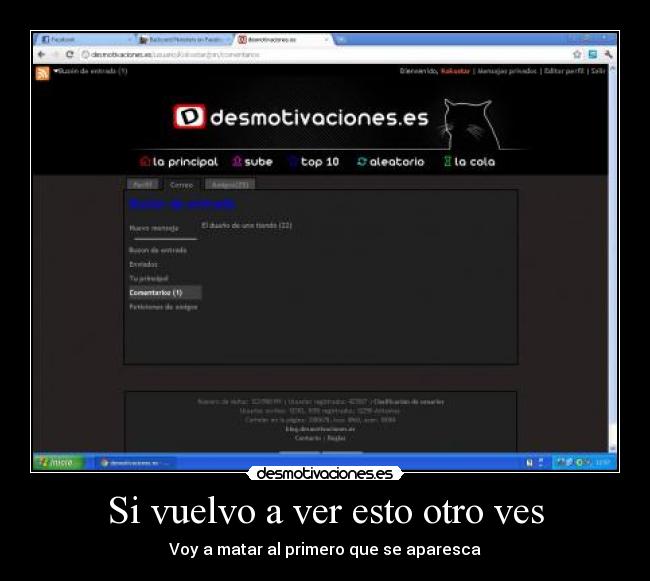The height and width of the screenshot is (581, 650).
Task: Click Nuevo mensaje in the sidebar
Action: click(x=154, y=228)
